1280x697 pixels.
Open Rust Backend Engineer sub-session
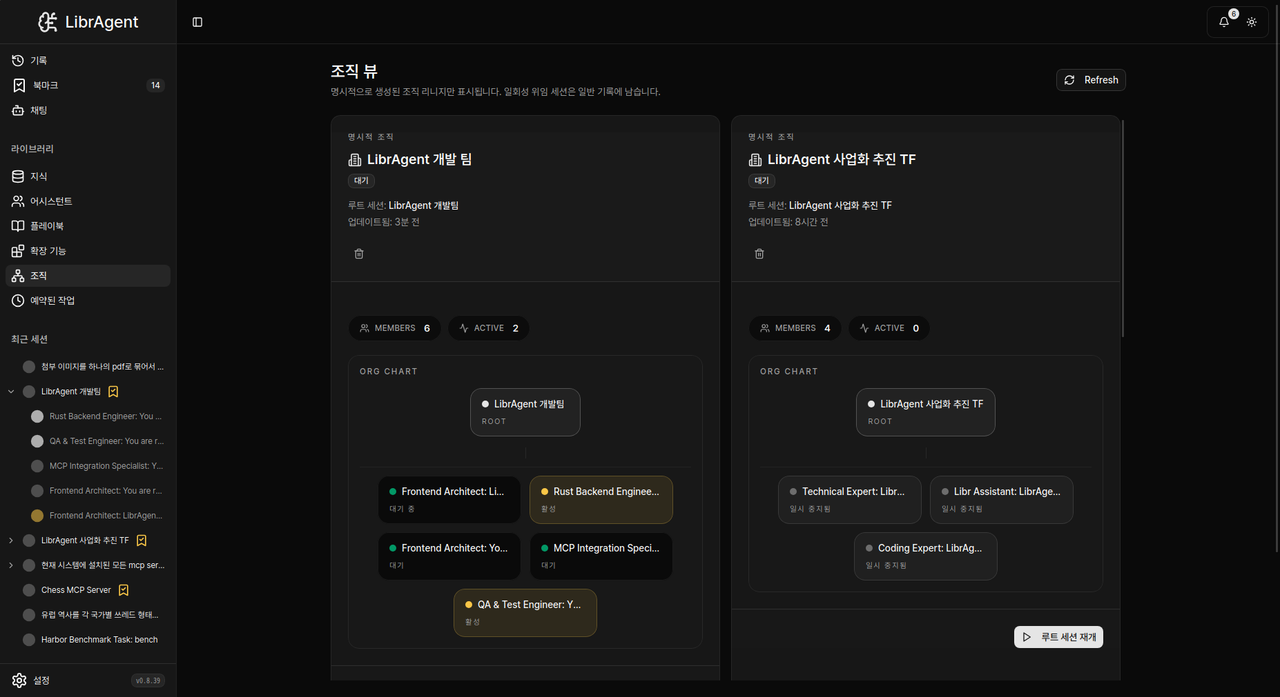[x=98, y=416]
